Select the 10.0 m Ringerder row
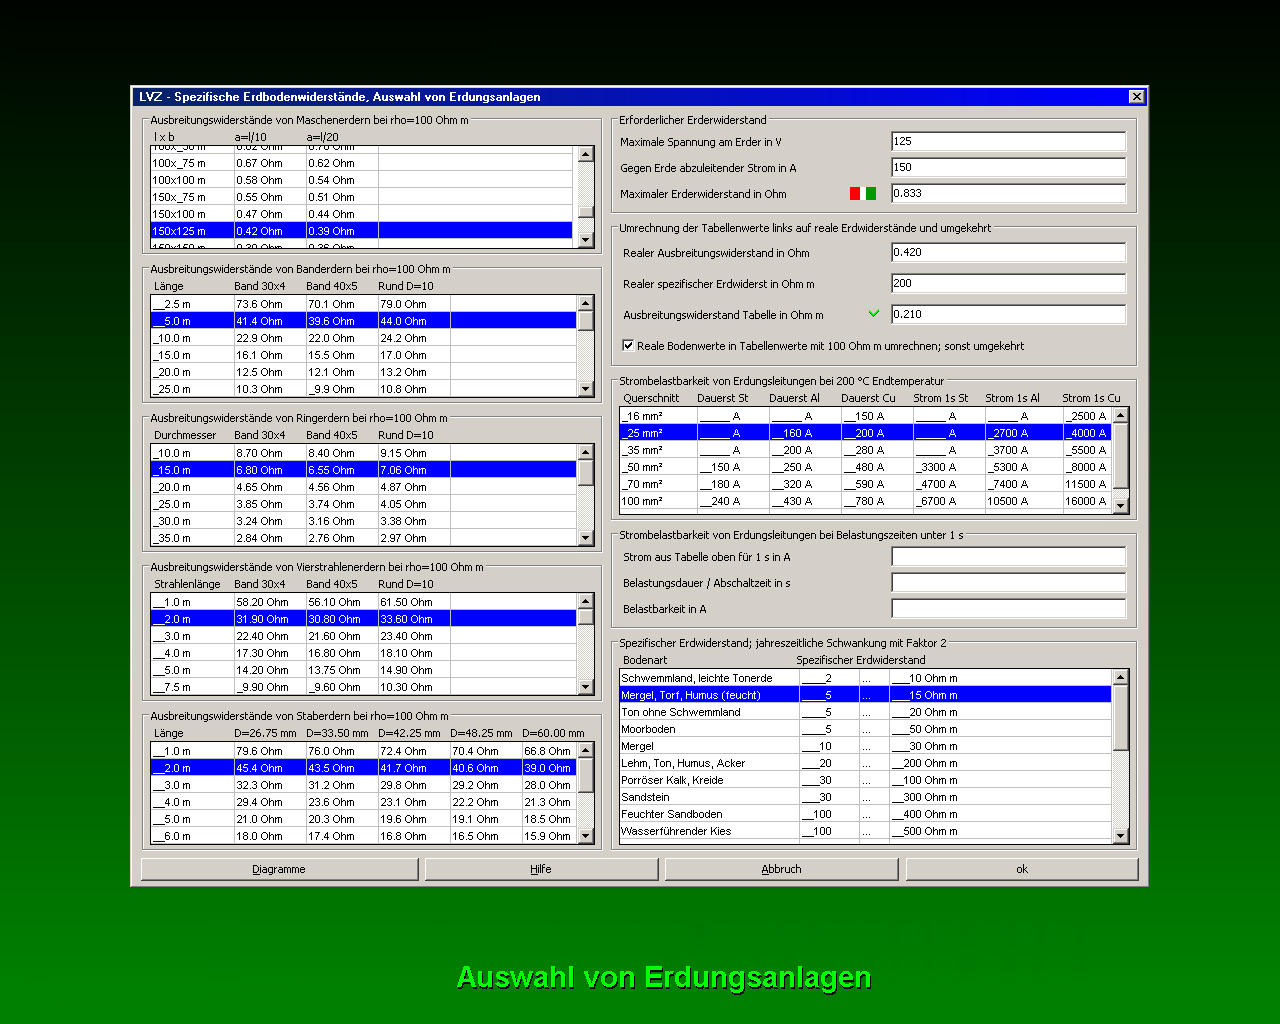Screen dimensions: 1280x1024 coord(363,453)
